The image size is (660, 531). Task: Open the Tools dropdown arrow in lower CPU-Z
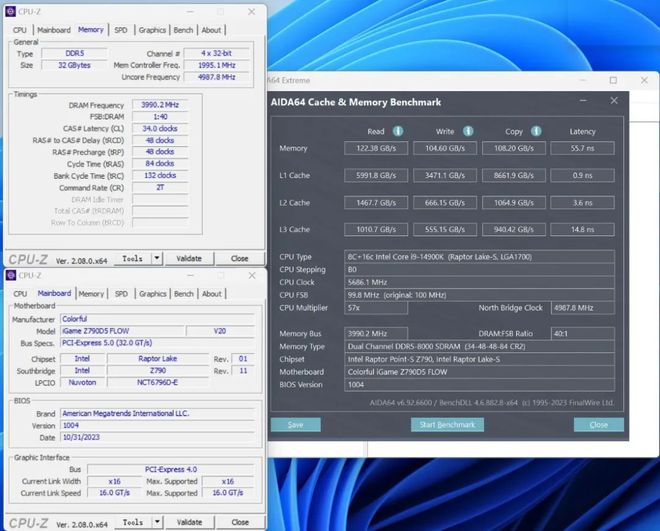tap(157, 522)
